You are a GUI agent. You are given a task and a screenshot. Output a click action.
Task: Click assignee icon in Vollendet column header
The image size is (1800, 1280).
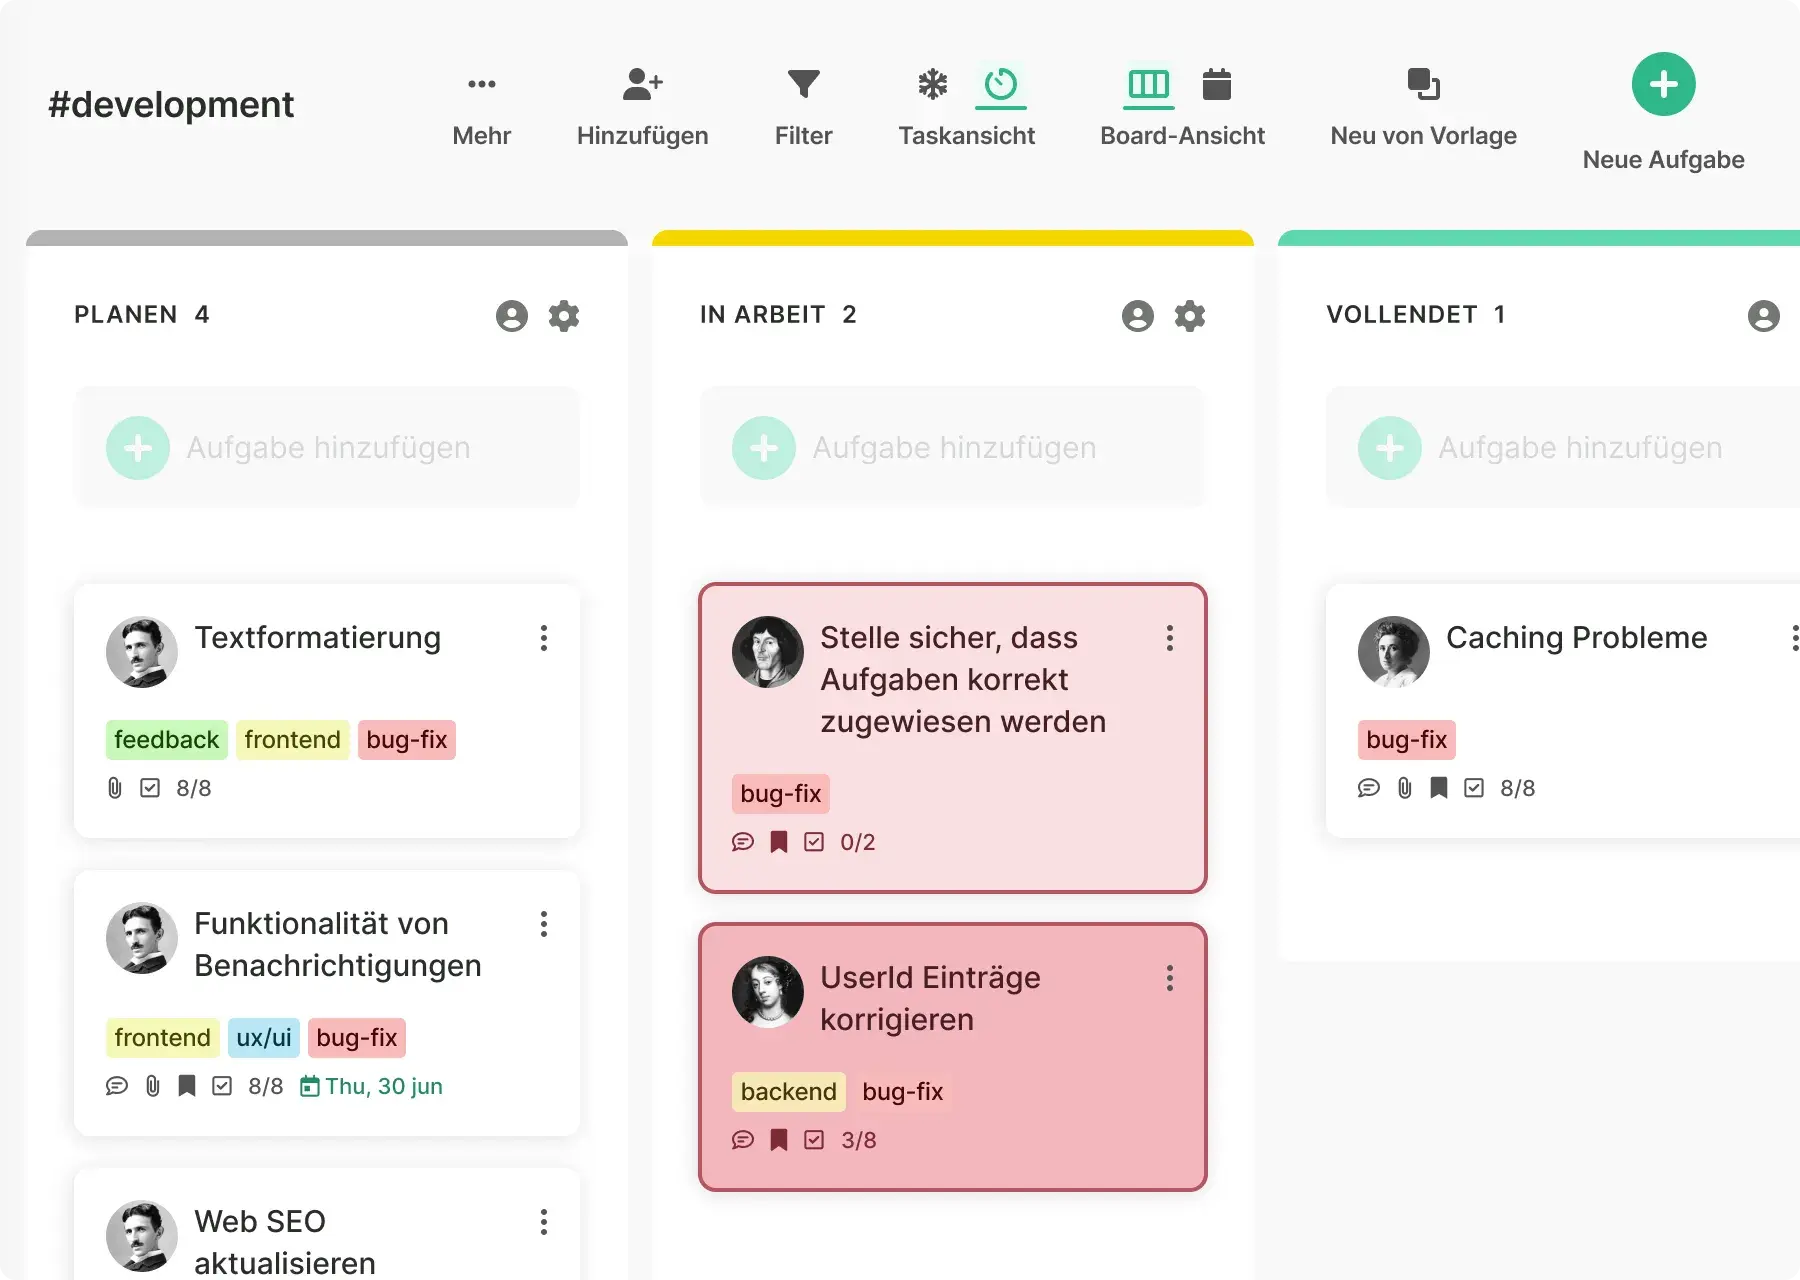(1763, 316)
